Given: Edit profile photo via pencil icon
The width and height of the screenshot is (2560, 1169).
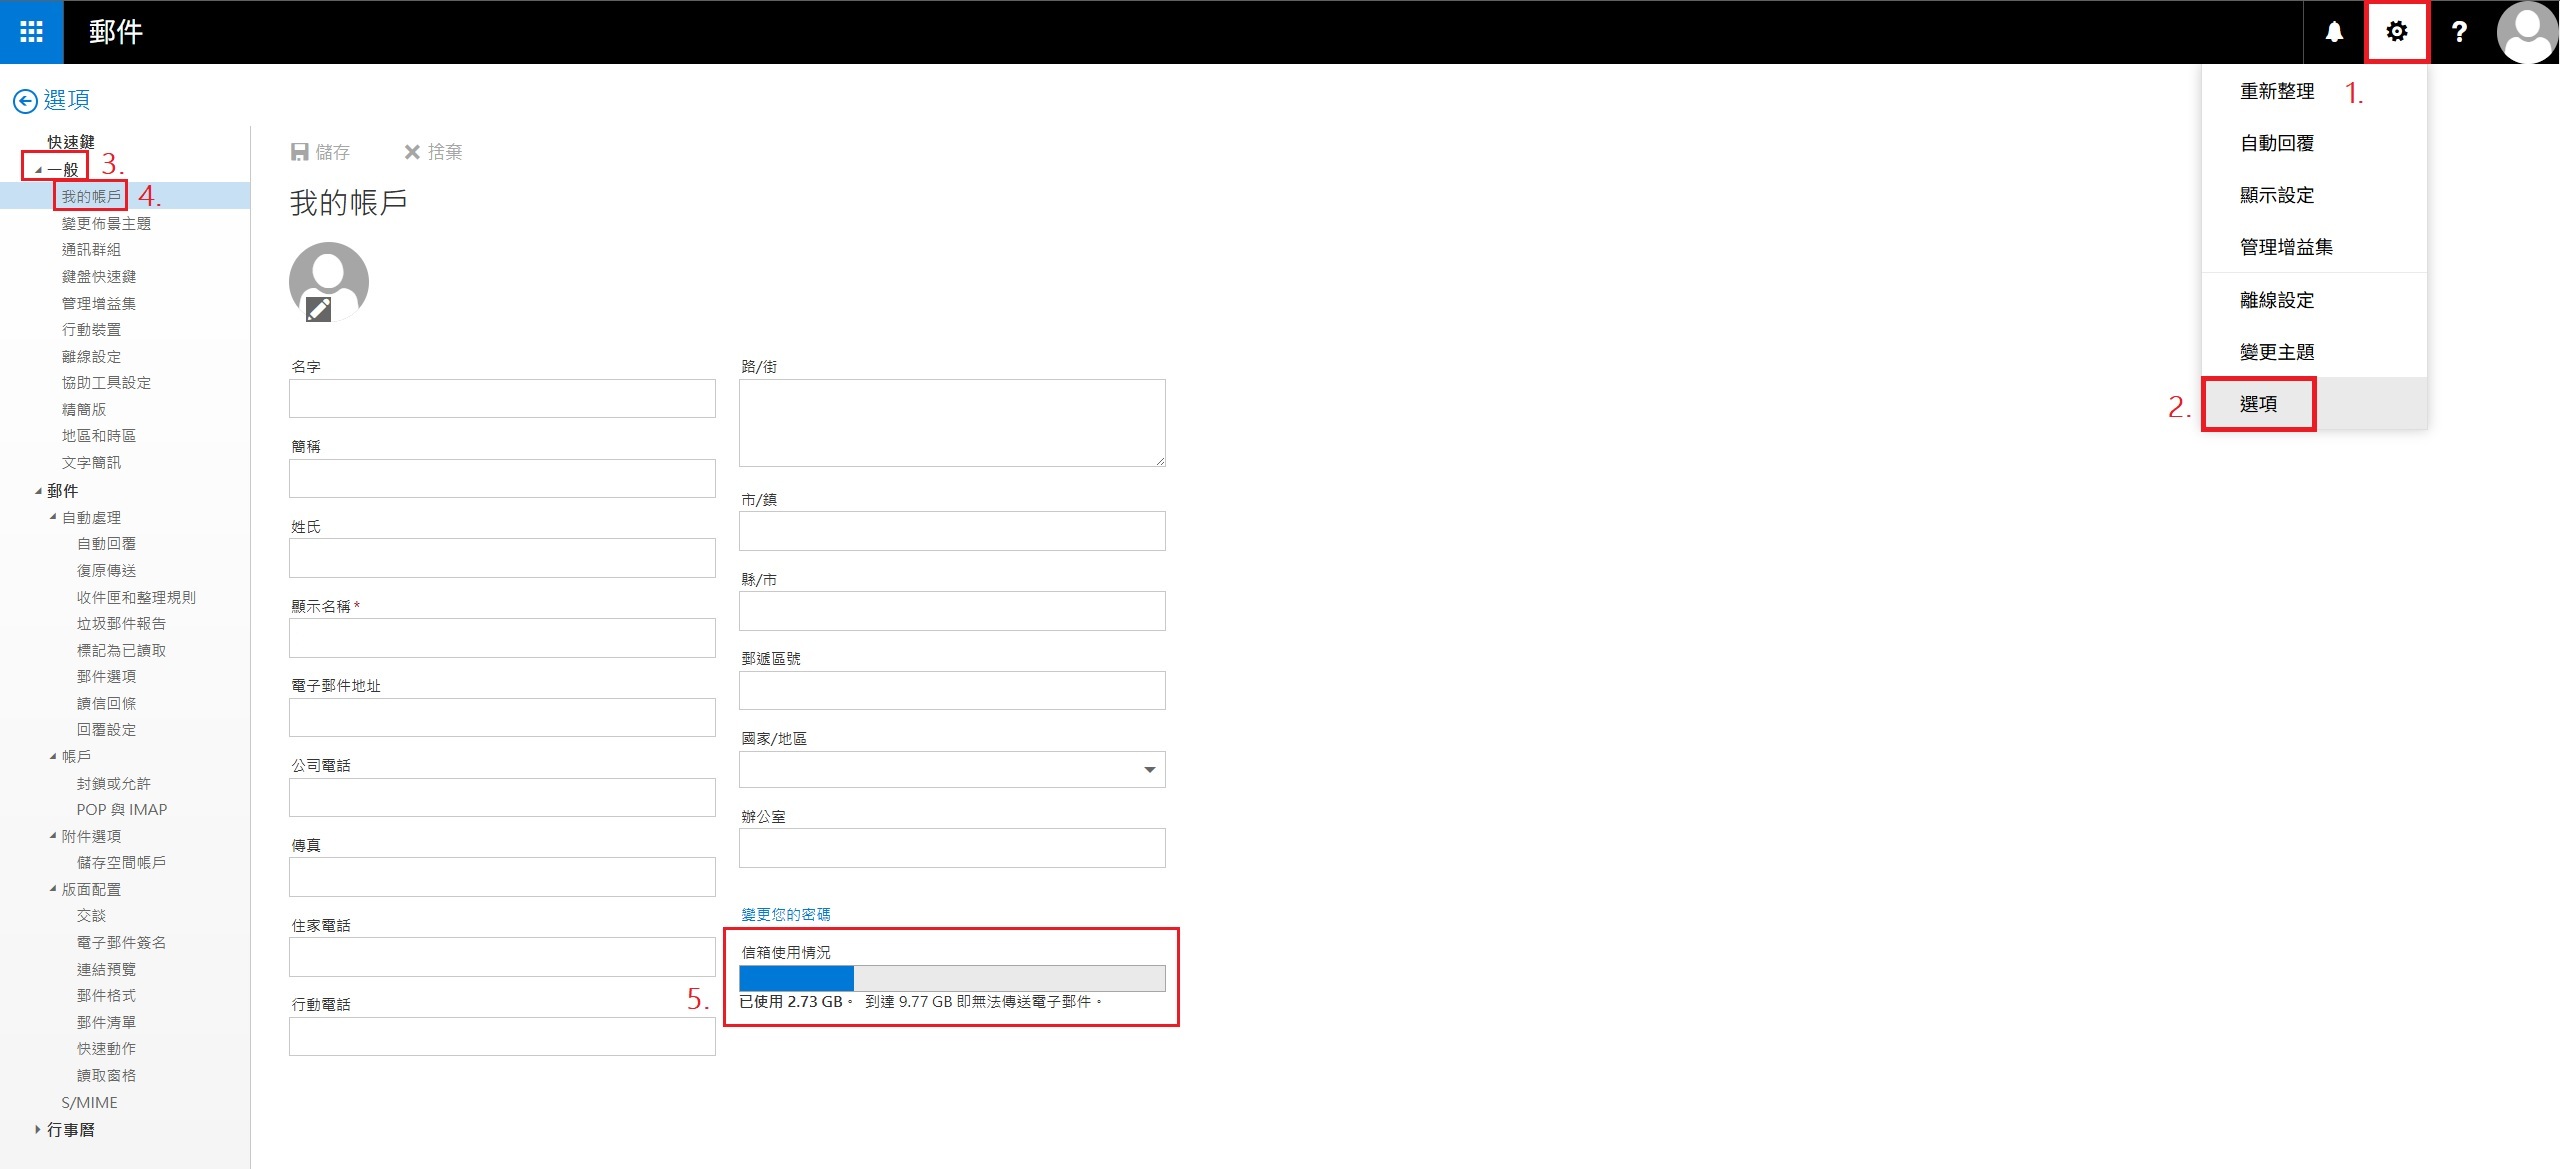Looking at the screenshot, I should tap(318, 310).
